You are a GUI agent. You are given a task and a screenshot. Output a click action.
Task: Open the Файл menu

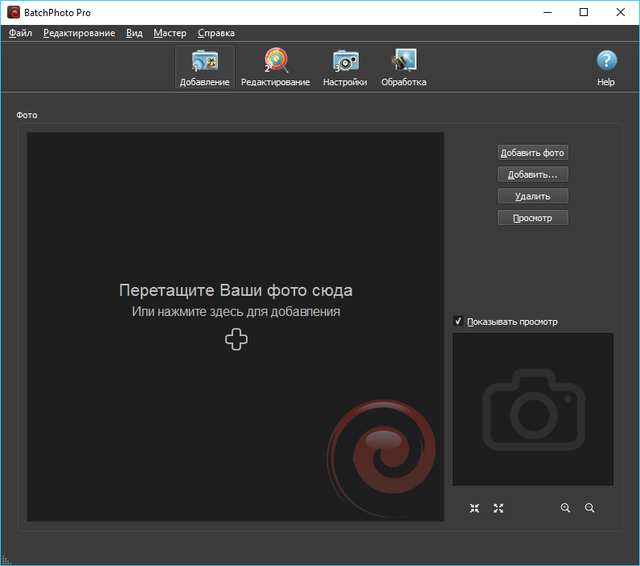(x=21, y=33)
